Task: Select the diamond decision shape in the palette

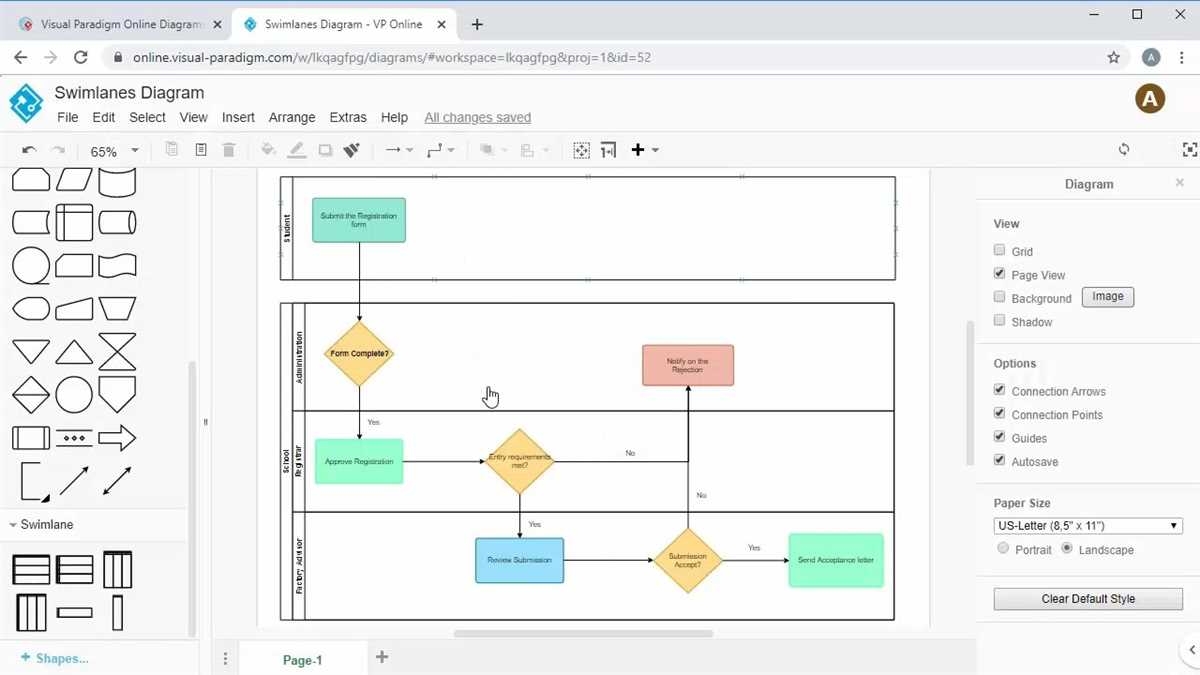Action: tap(31, 397)
